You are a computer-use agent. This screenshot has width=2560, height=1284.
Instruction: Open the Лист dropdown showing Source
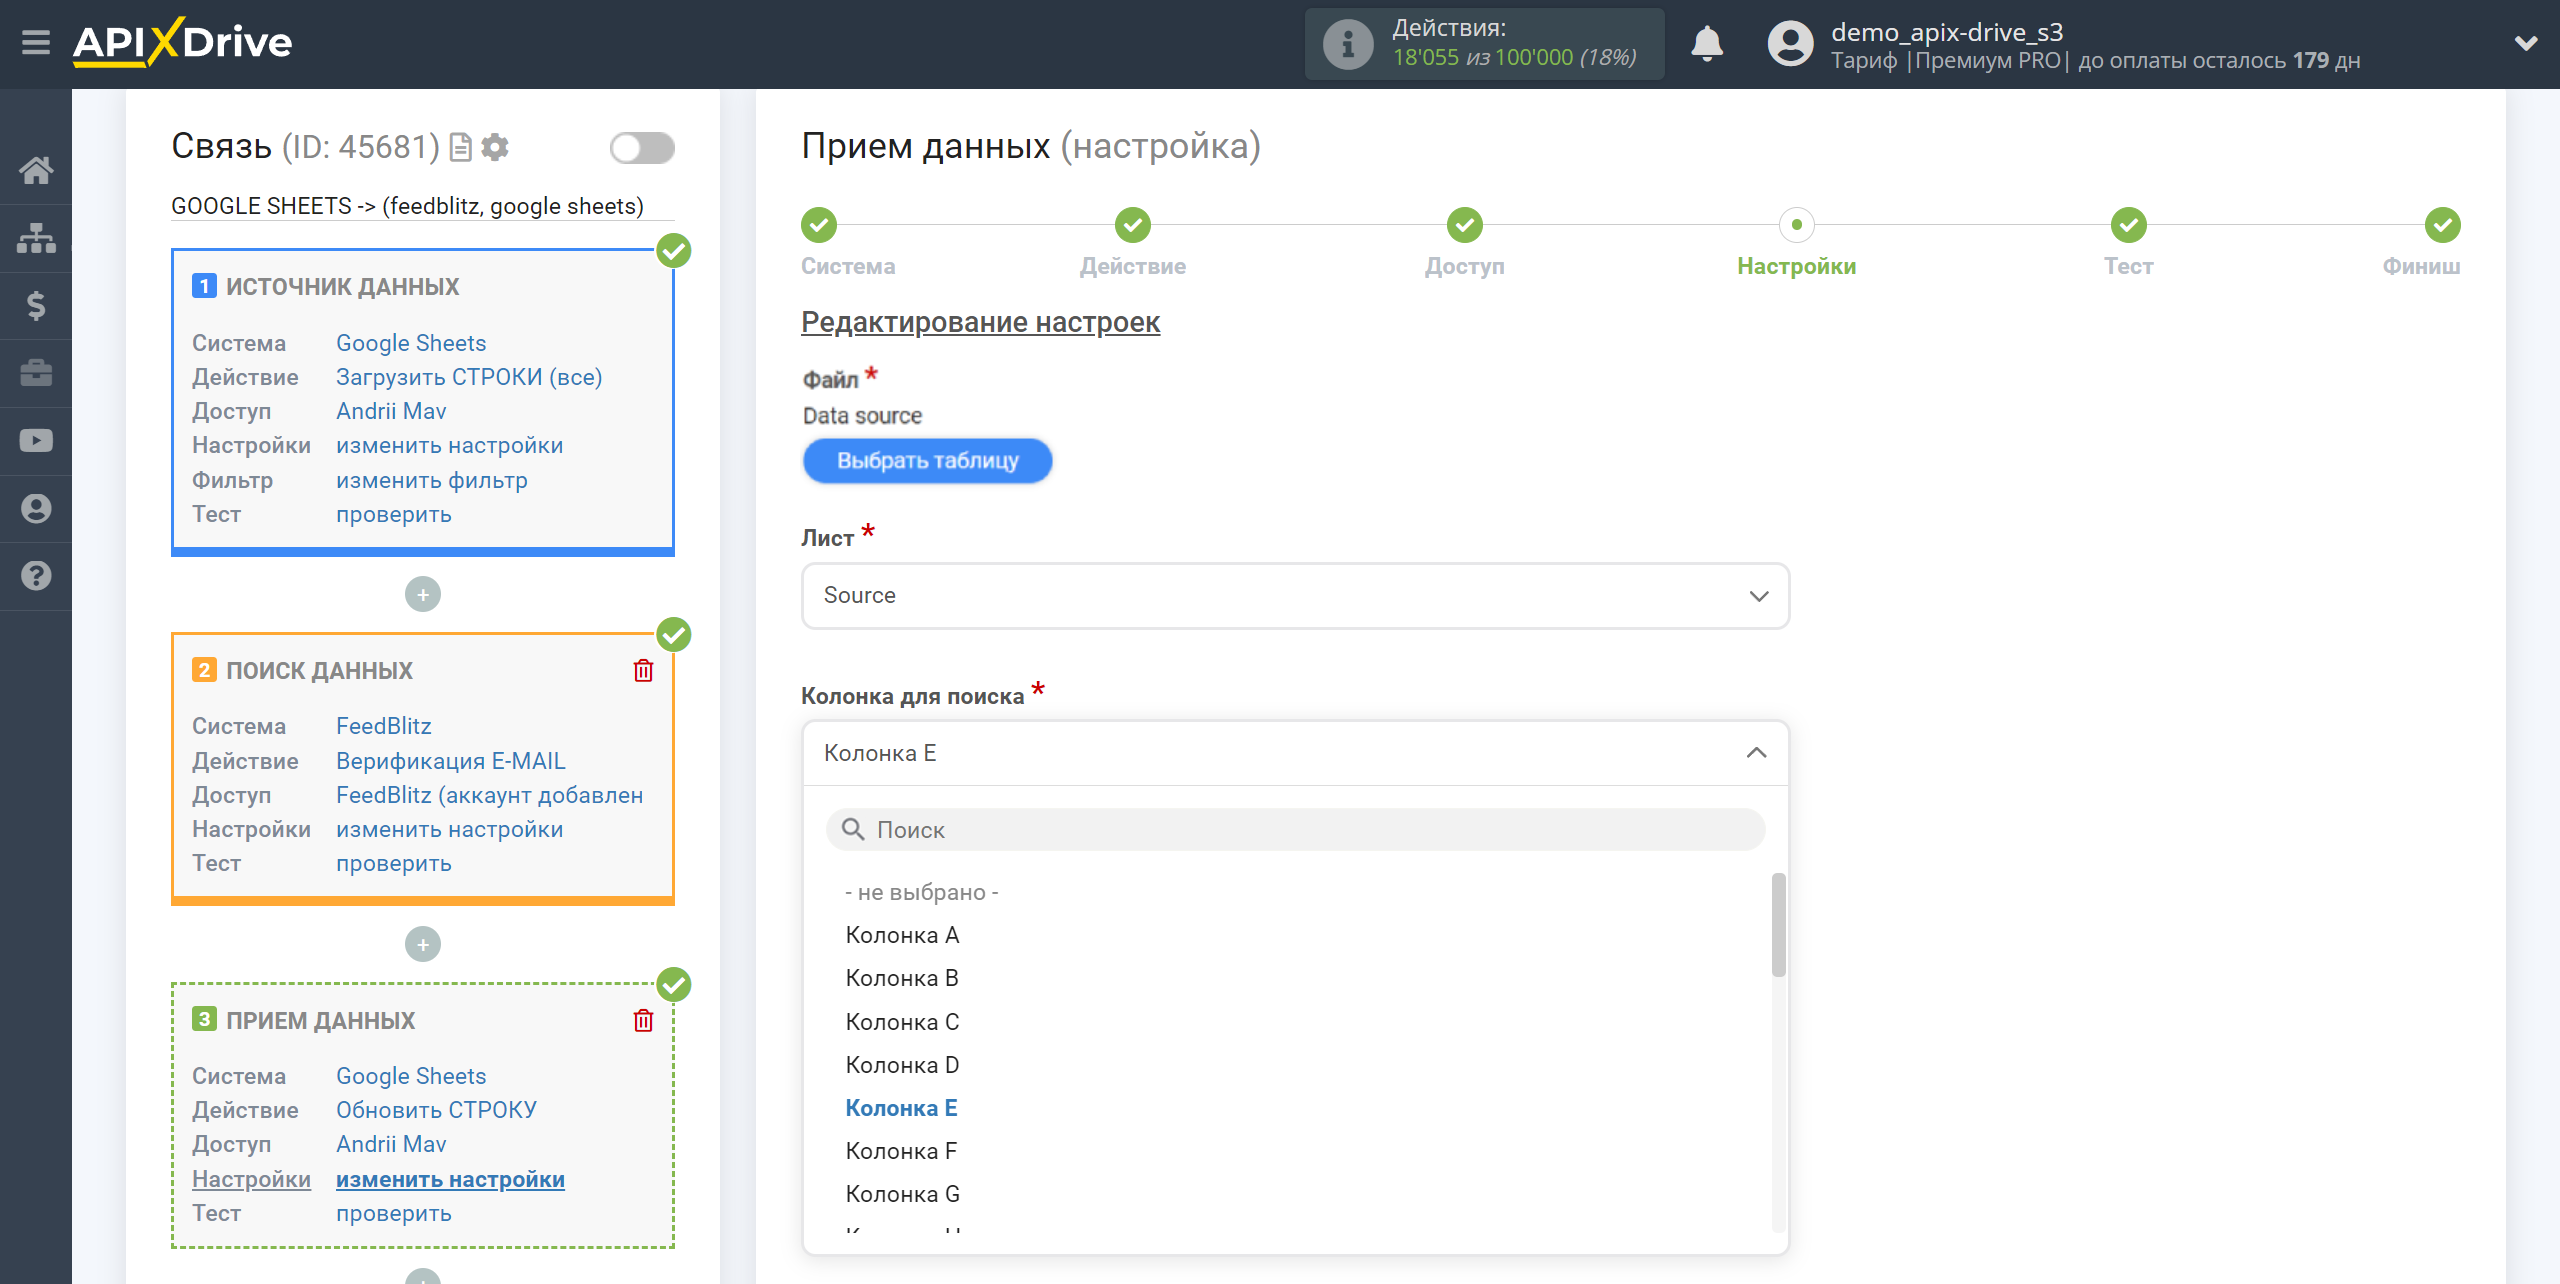pyautogui.click(x=1295, y=596)
